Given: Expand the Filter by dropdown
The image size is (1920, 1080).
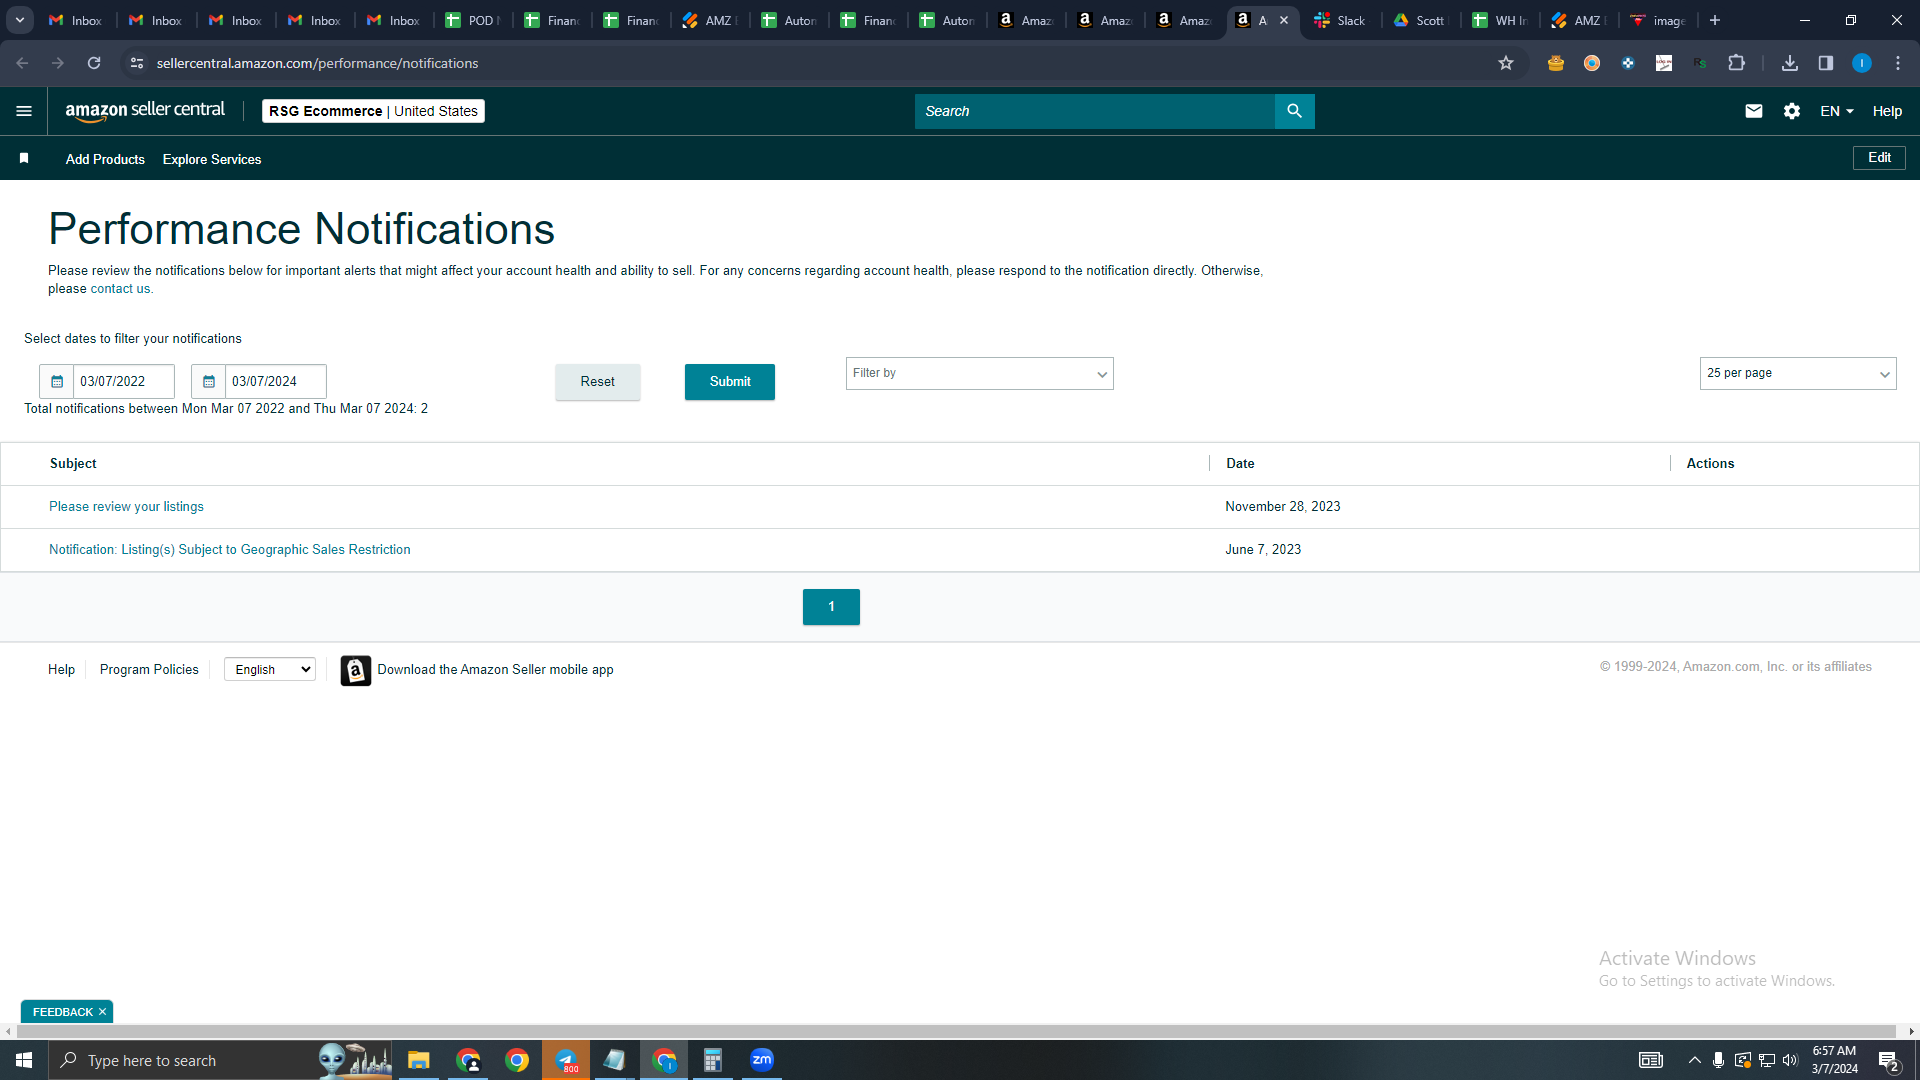Looking at the screenshot, I should coord(979,373).
